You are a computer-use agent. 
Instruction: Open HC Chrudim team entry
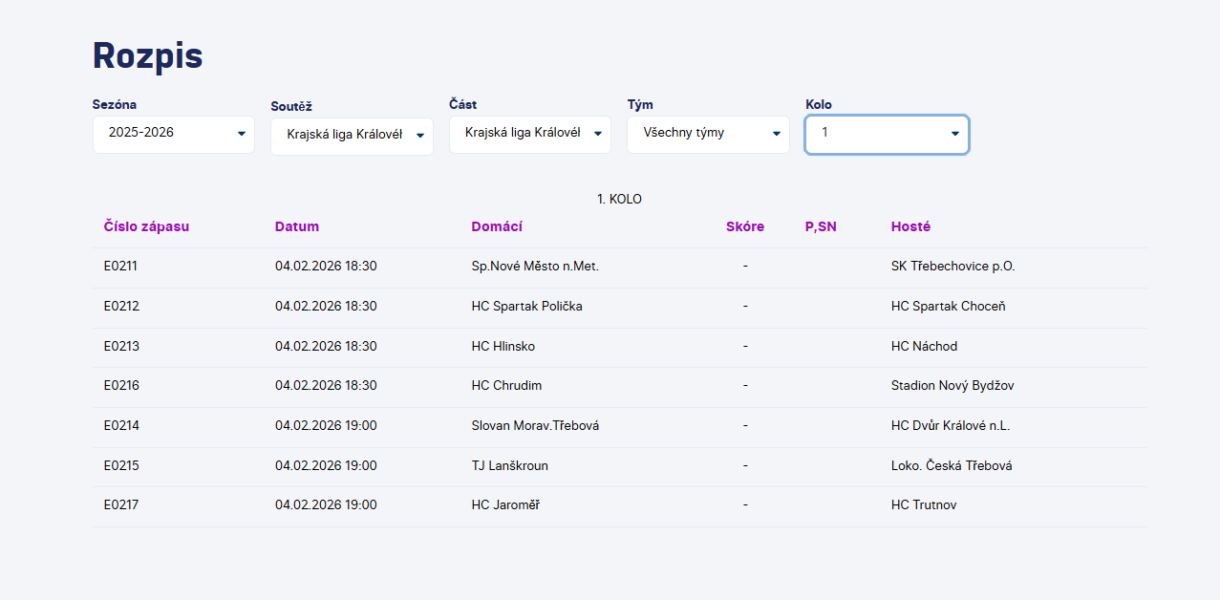(x=506, y=386)
